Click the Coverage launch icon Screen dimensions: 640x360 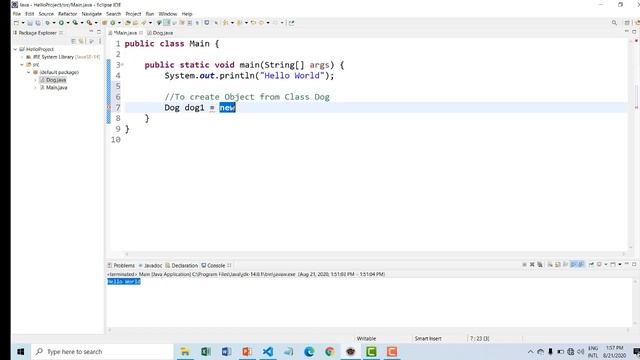click(x=75, y=23)
